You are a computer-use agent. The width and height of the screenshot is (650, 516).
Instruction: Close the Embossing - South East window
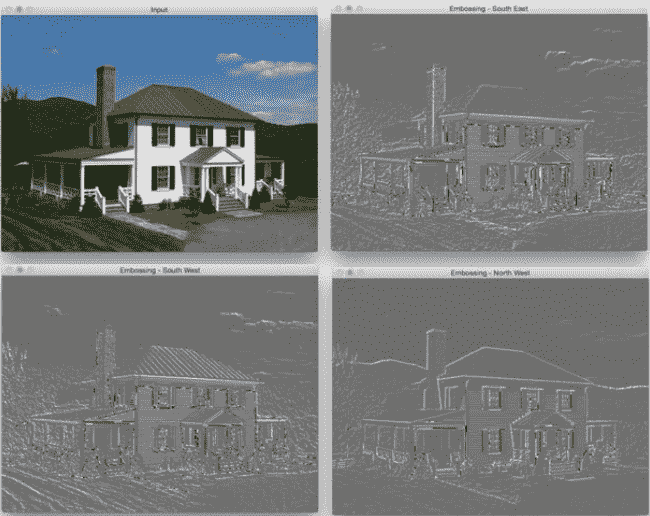(x=338, y=9)
